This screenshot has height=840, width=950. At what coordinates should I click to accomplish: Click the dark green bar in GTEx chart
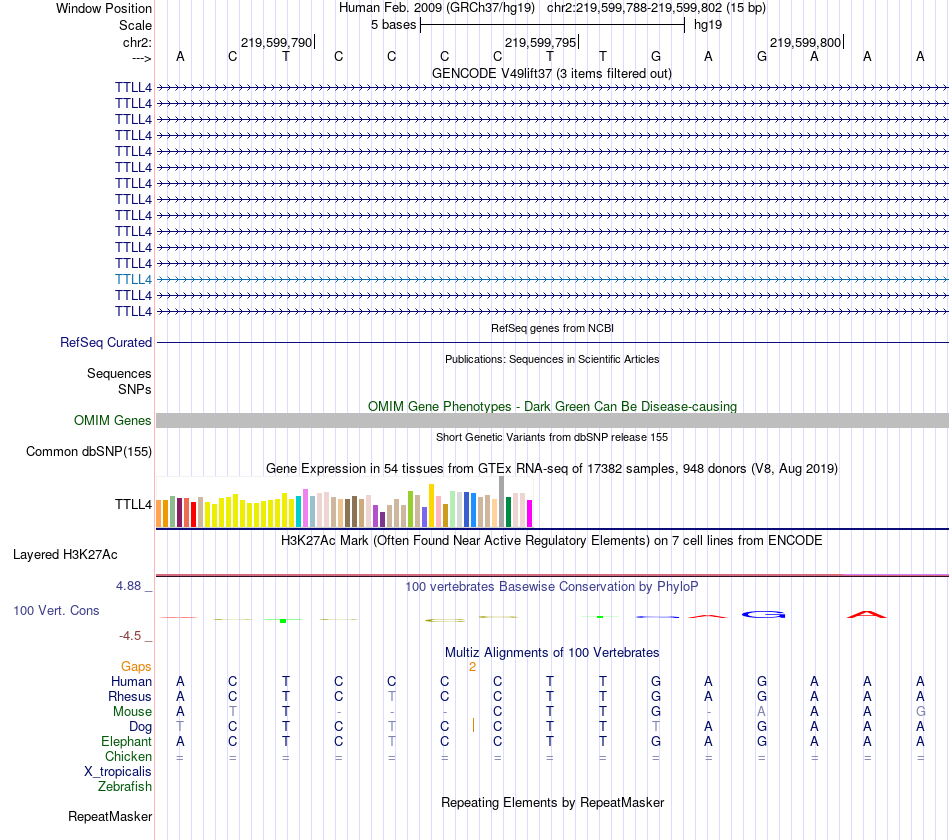[x=509, y=512]
